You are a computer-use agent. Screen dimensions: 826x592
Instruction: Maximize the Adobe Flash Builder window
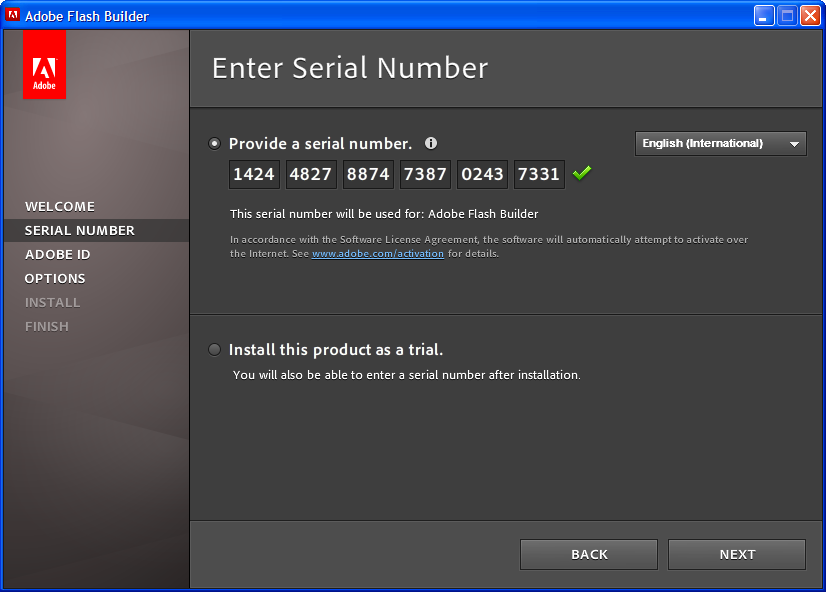point(787,15)
